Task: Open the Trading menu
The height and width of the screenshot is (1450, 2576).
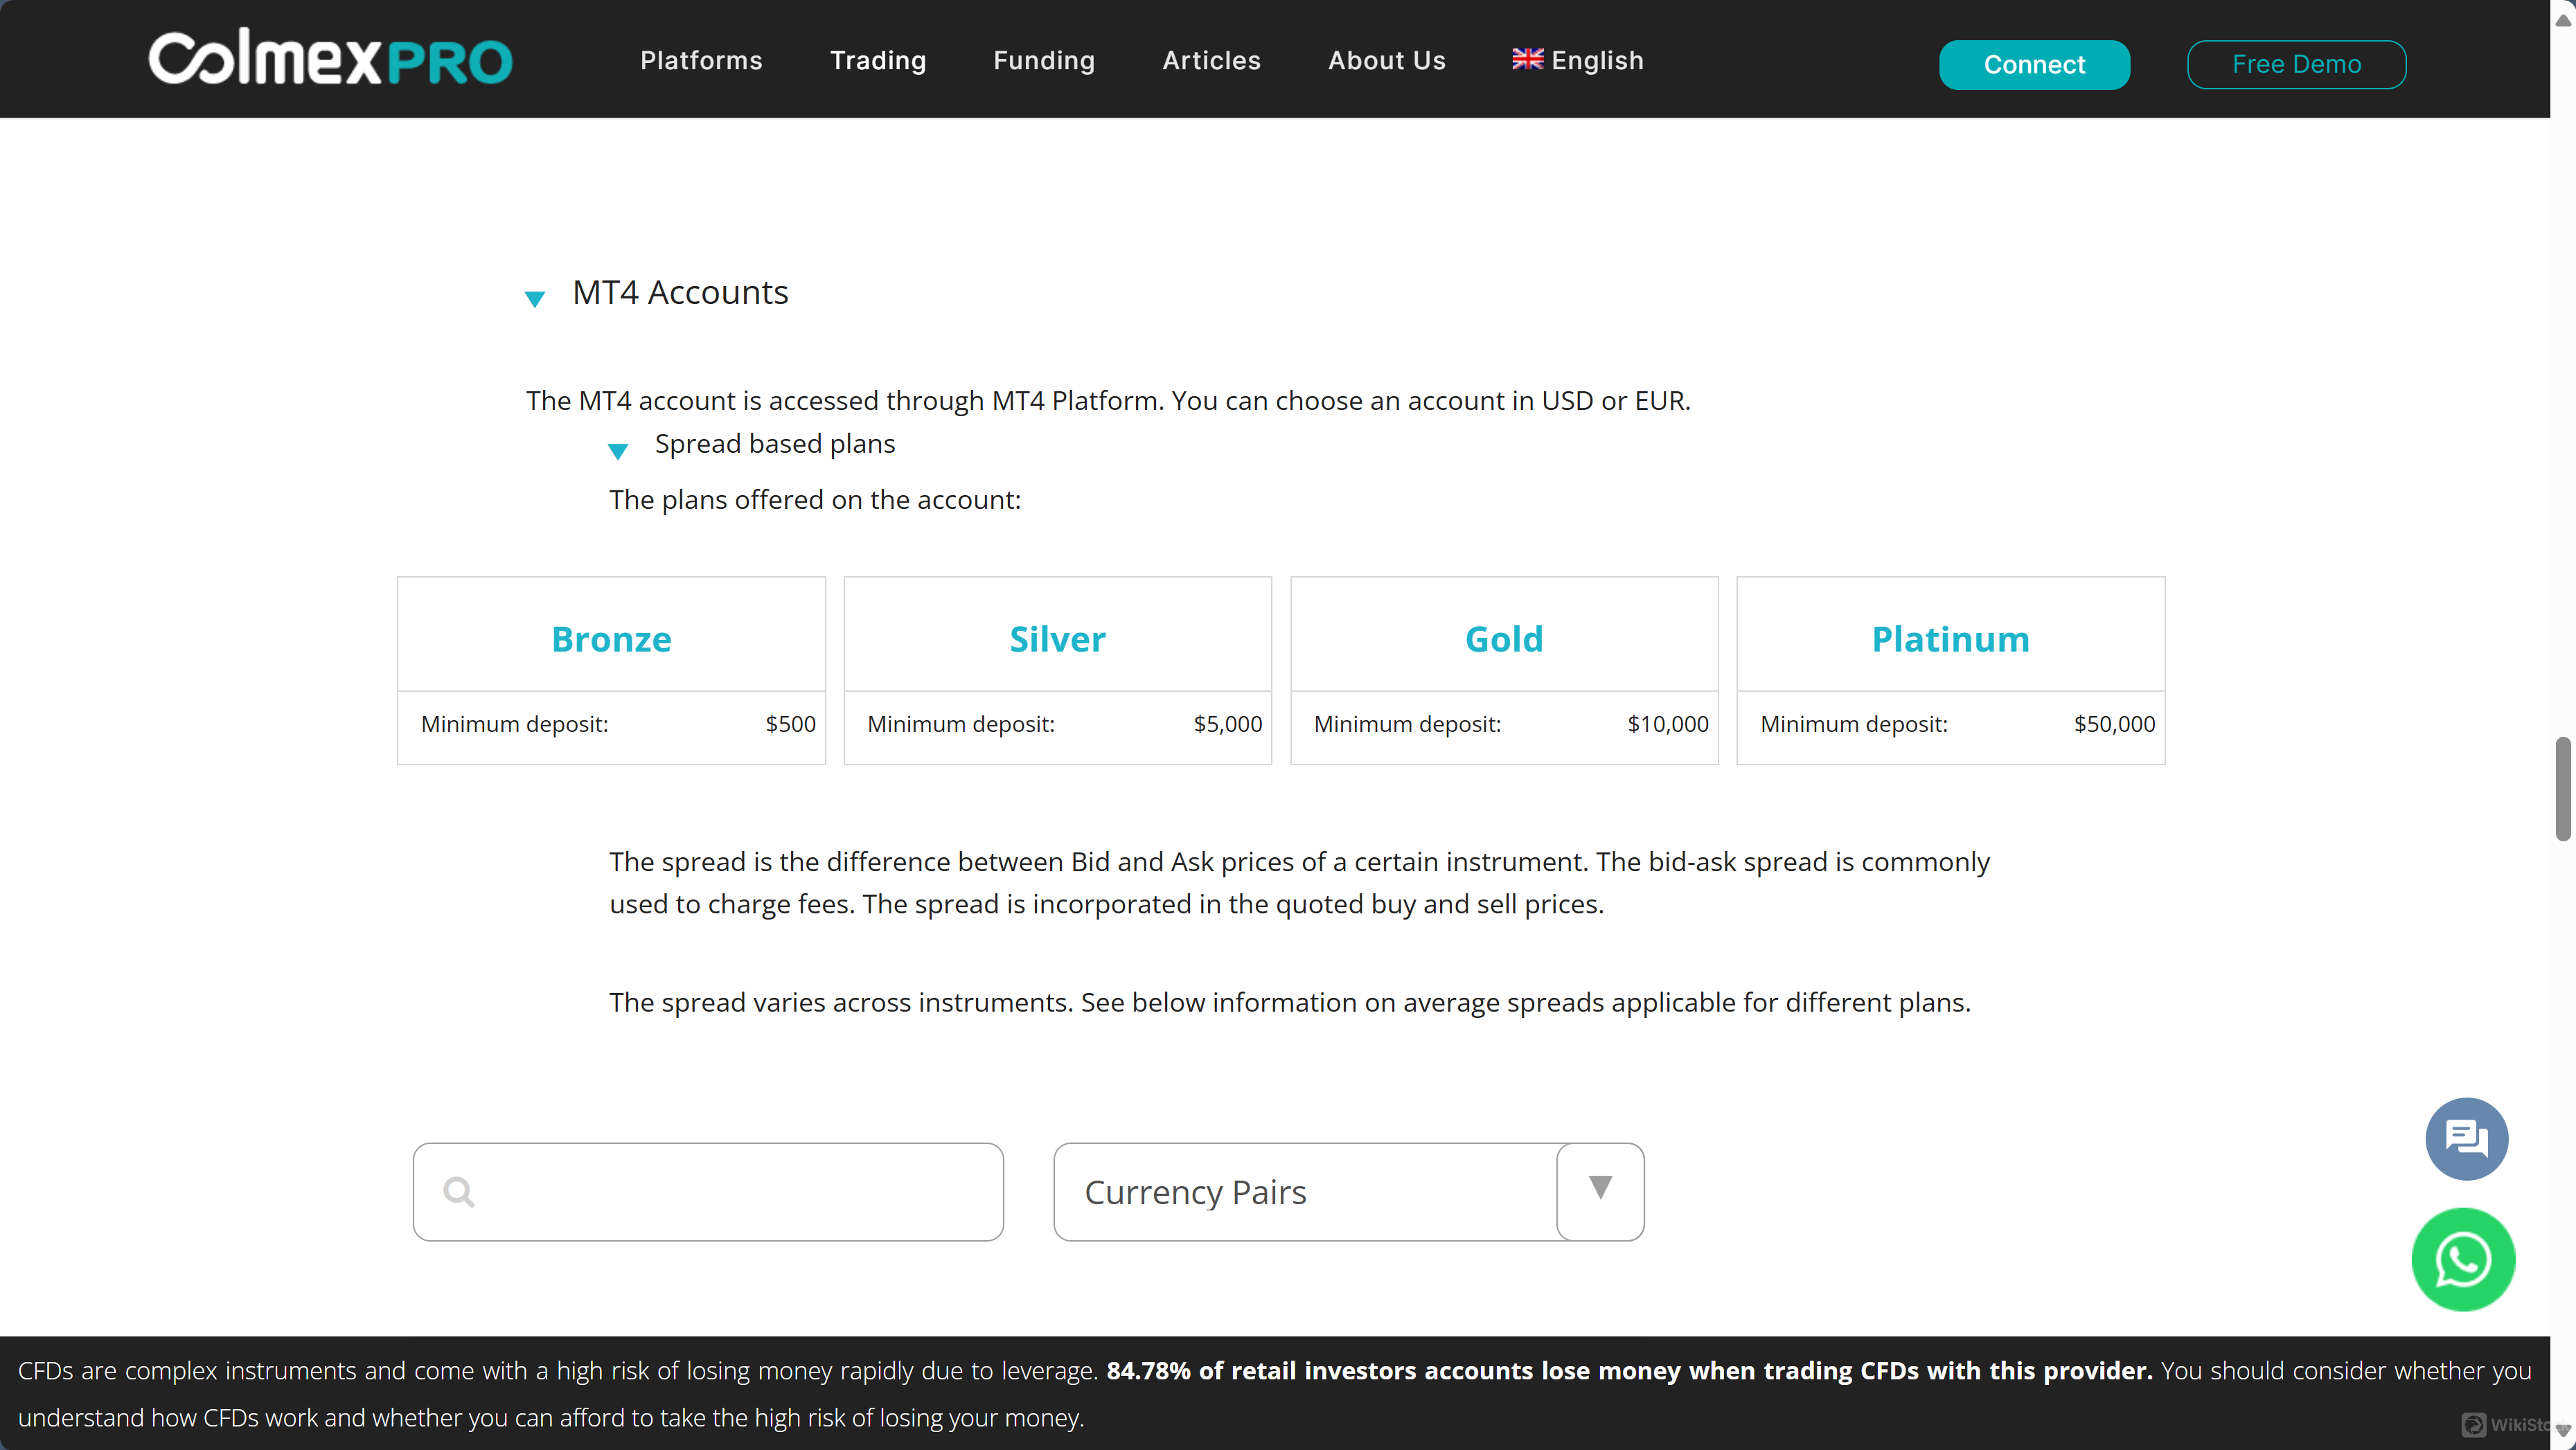Action: coord(878,60)
